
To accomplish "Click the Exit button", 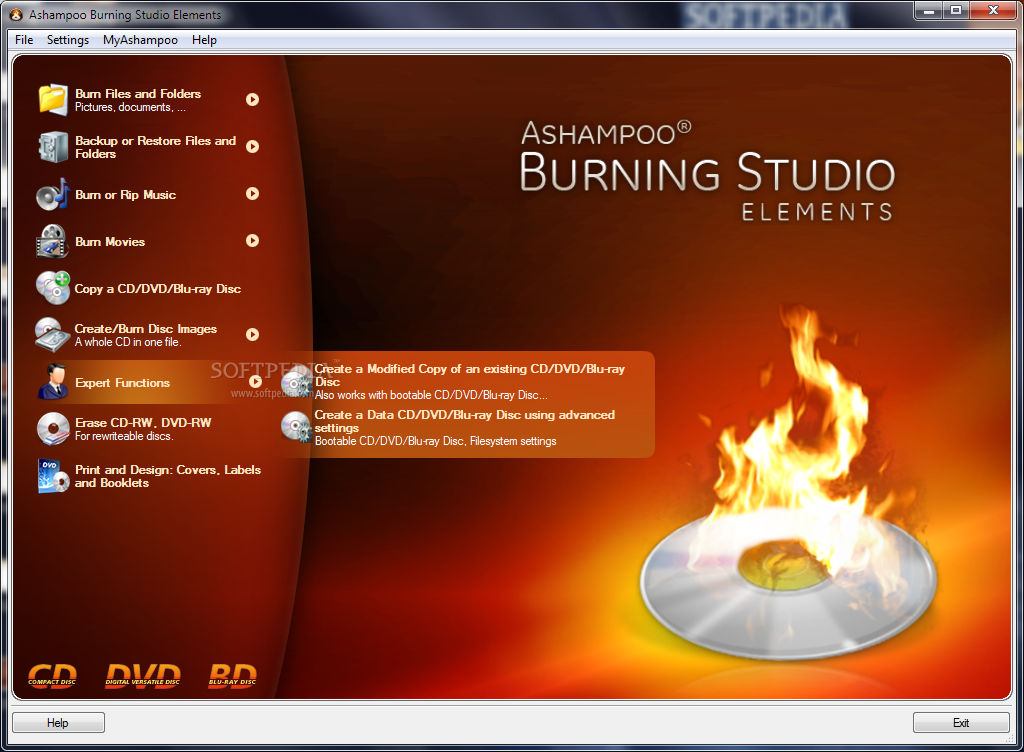I will (961, 723).
